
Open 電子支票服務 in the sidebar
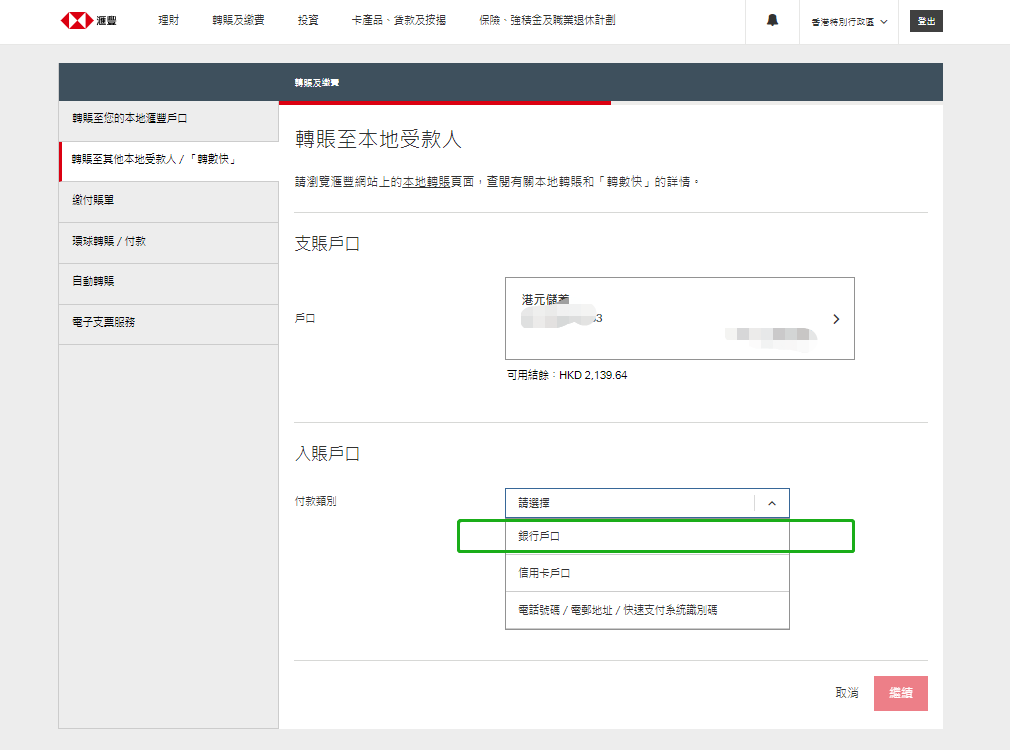[x=103, y=323]
